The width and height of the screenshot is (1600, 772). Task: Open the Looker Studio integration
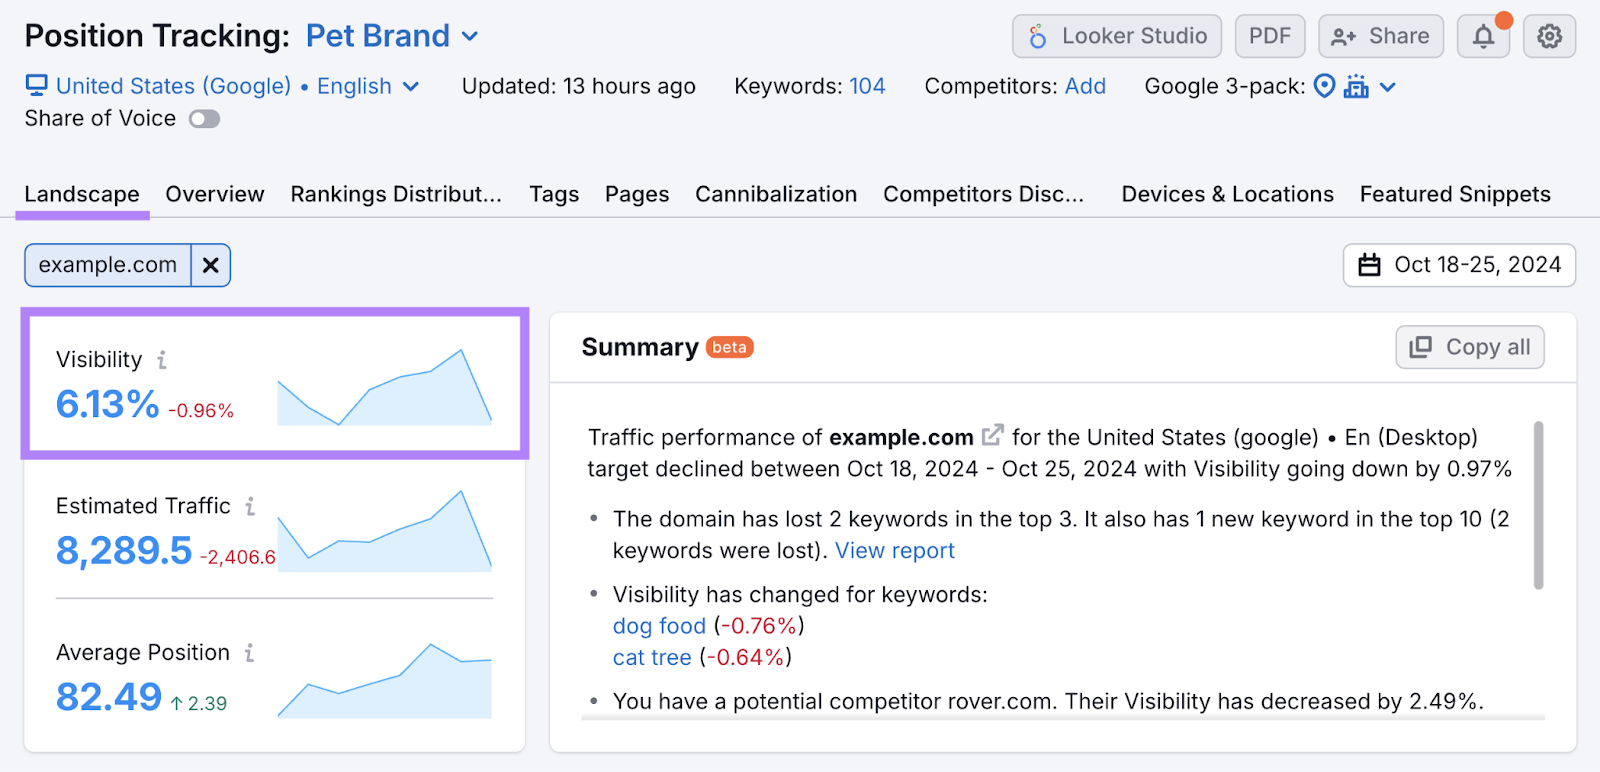(1115, 35)
